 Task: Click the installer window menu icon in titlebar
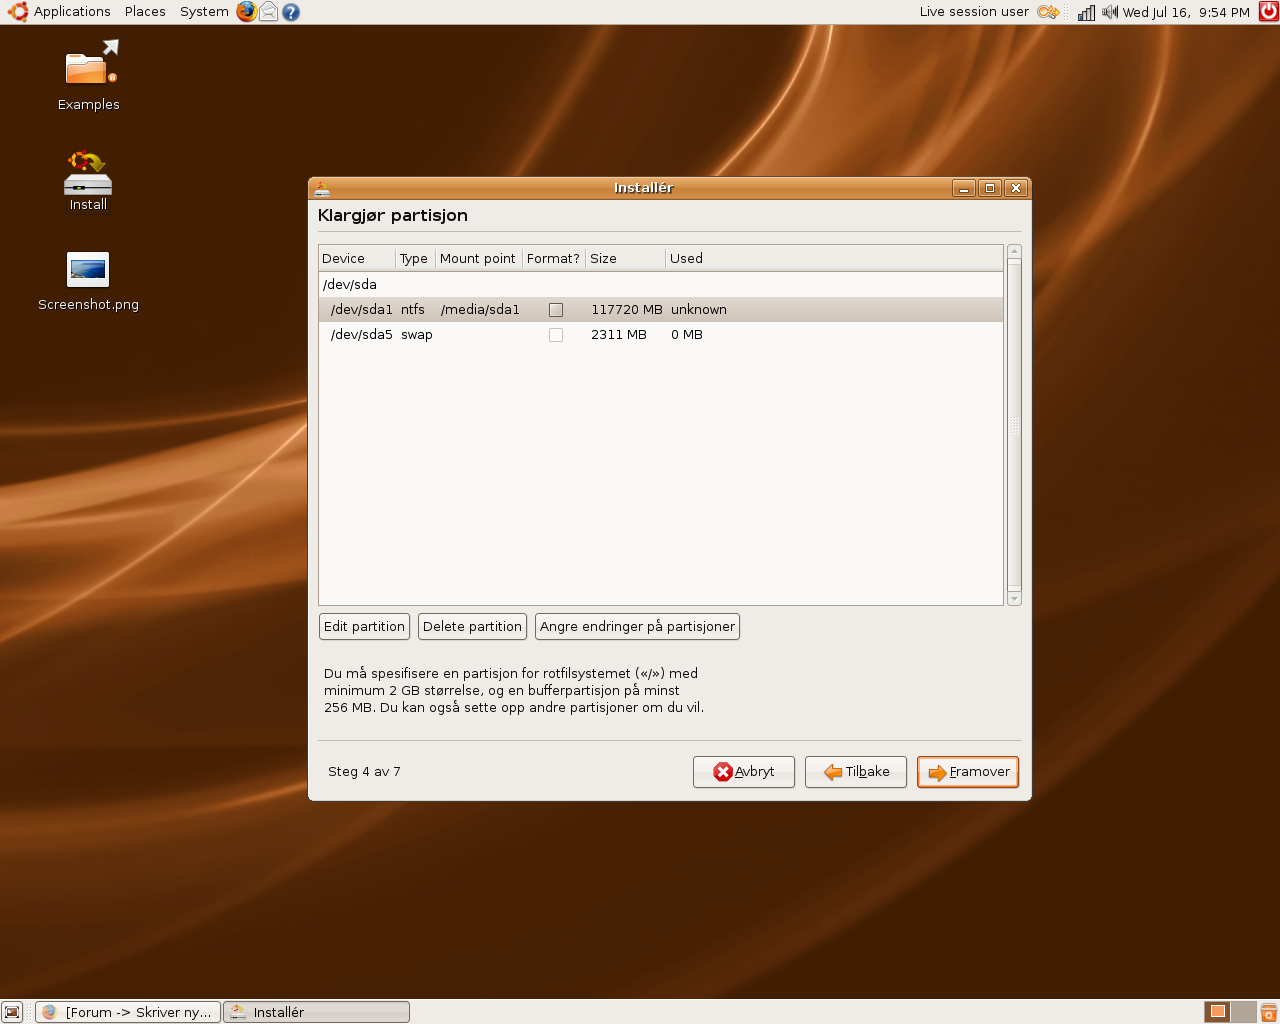coord(321,188)
